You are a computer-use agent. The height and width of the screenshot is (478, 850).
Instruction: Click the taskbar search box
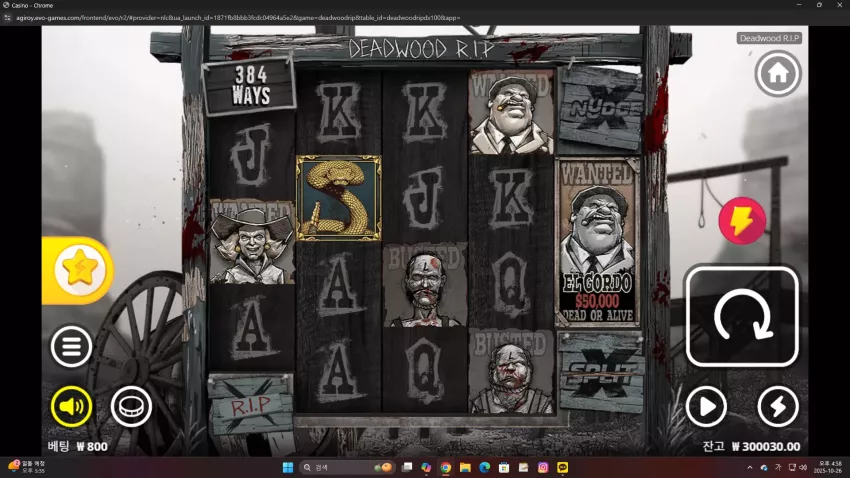347,467
